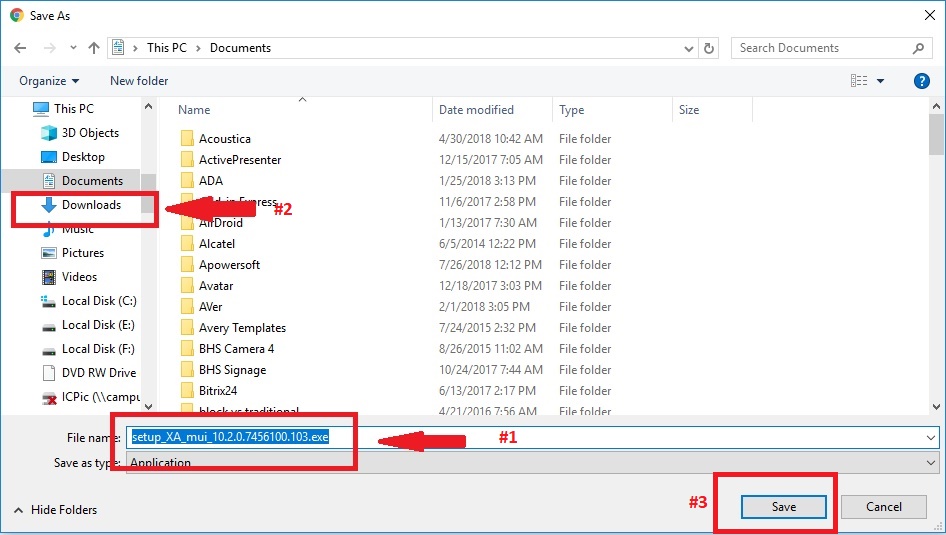Select Local Disk (C:) drive
Screen dimensions: 946x535
pyautogui.click(x=98, y=301)
